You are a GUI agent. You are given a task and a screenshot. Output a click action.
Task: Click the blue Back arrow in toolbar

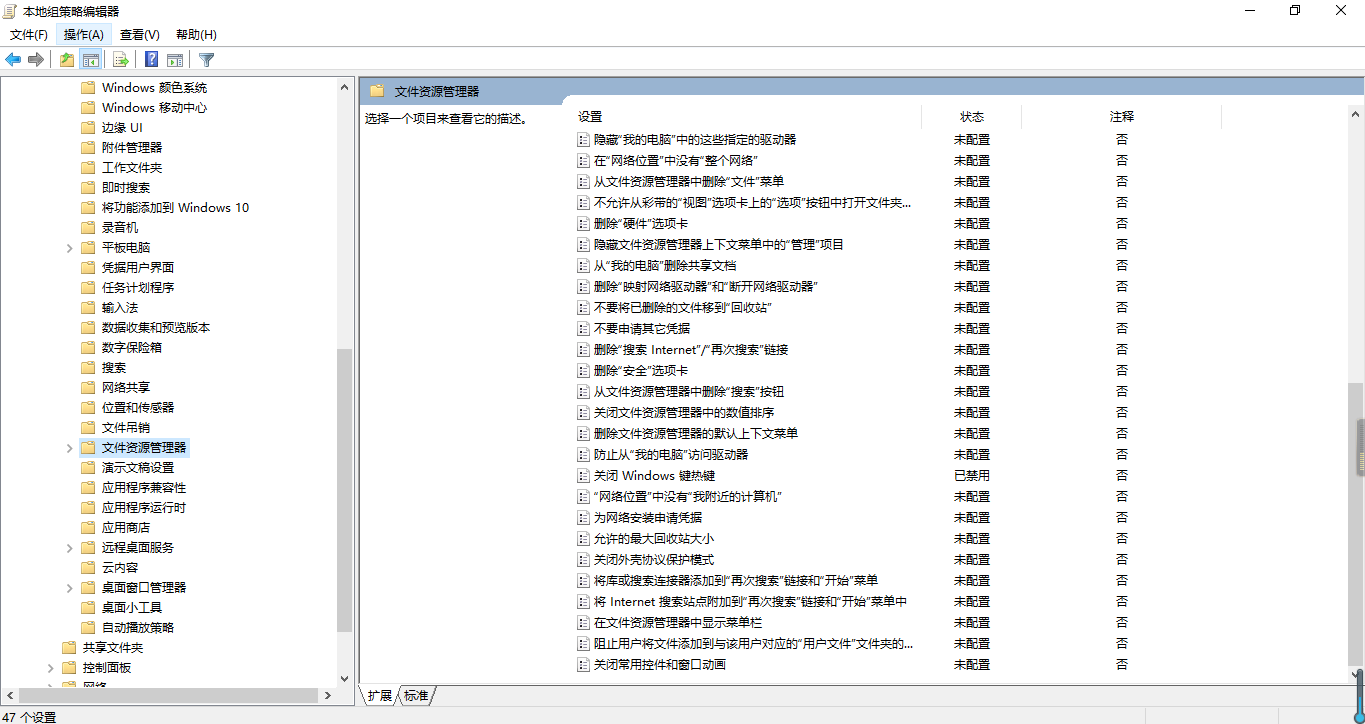pyautogui.click(x=14, y=60)
